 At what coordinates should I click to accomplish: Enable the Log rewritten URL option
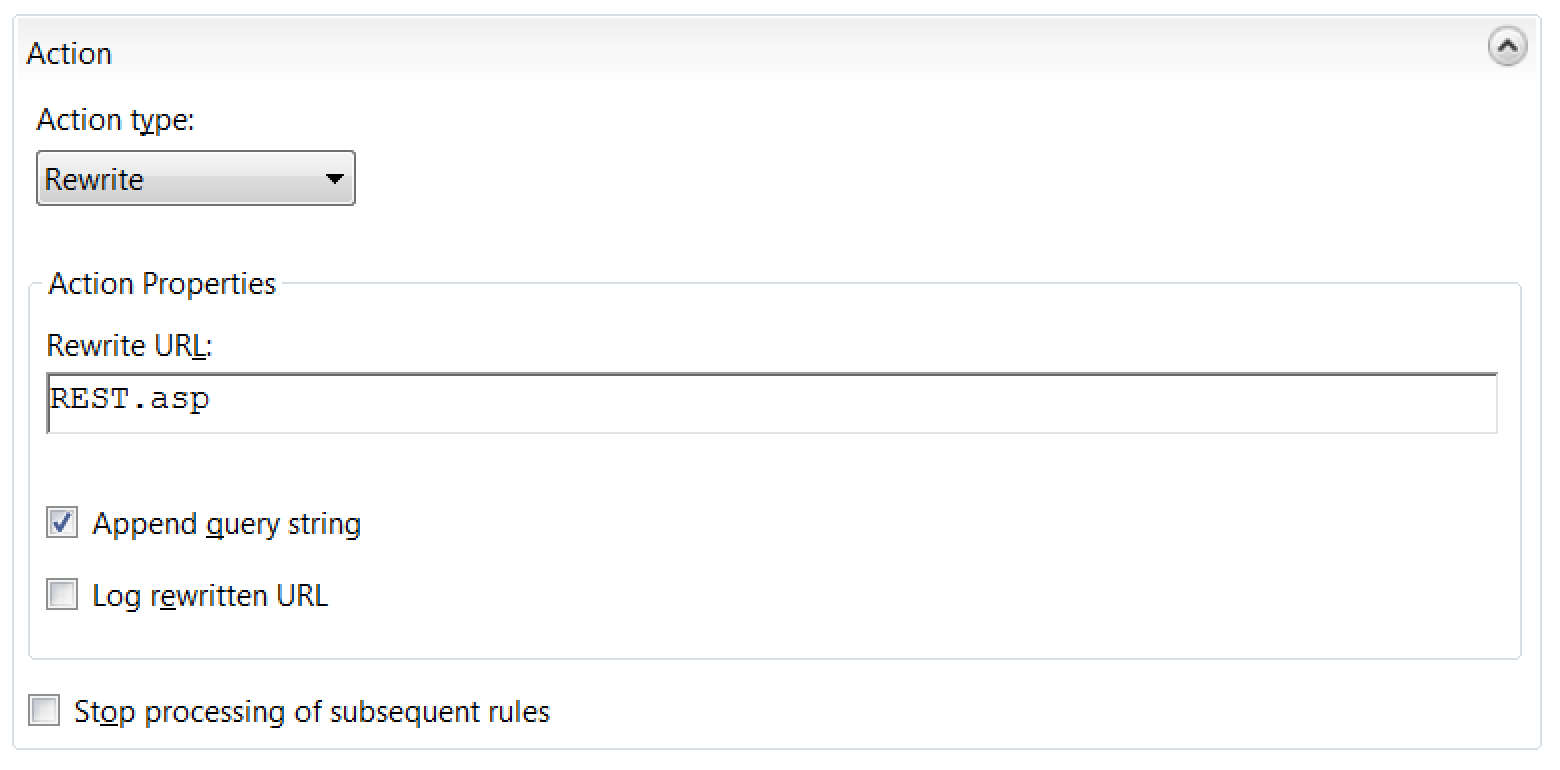[61, 594]
